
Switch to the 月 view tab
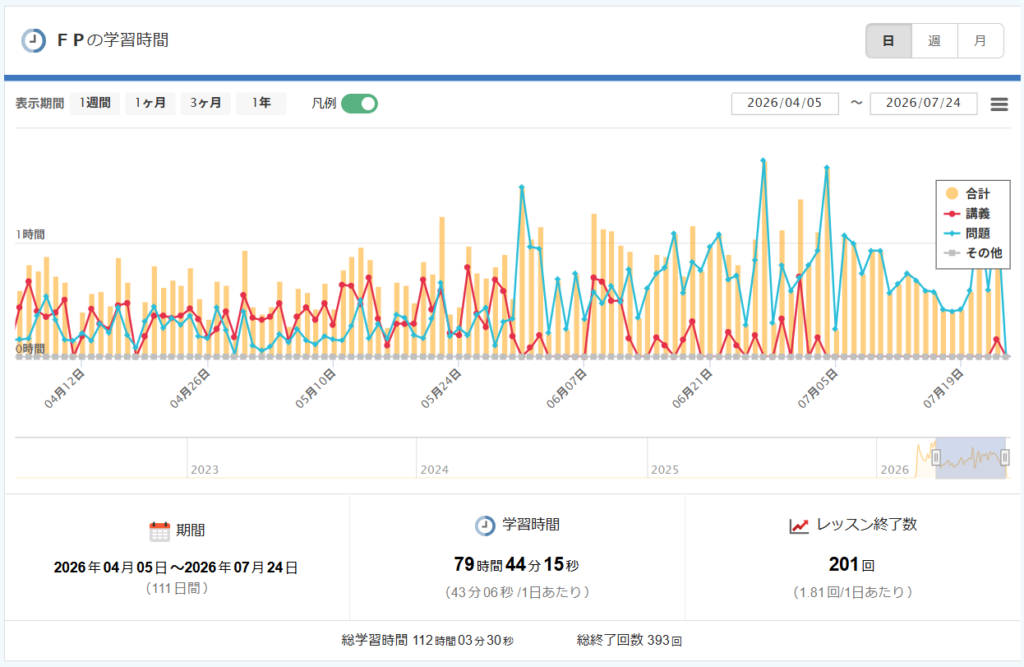point(980,41)
